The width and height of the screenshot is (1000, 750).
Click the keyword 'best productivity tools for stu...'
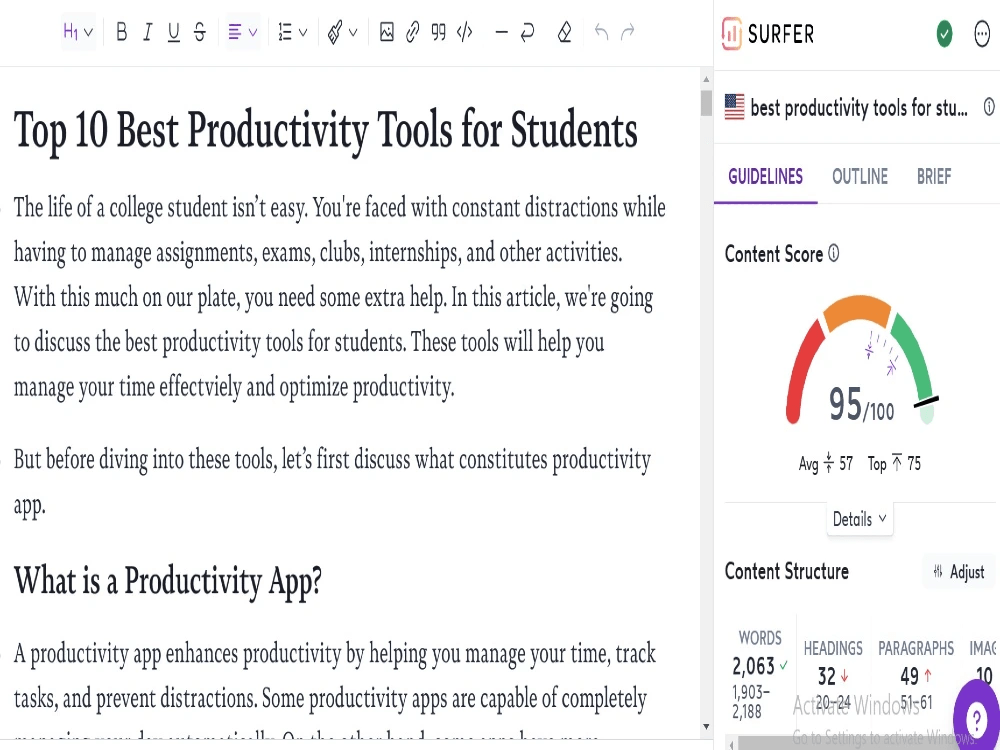pyautogui.click(x=859, y=108)
